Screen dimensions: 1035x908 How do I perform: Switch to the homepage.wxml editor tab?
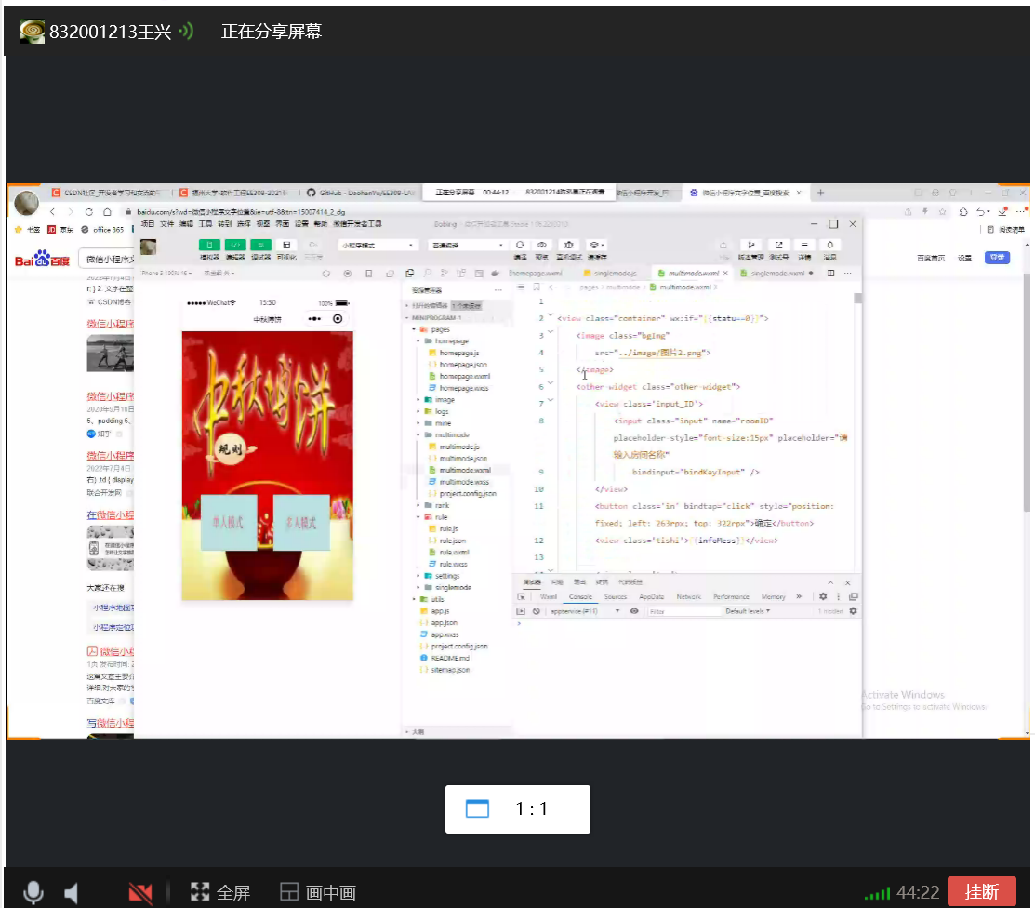536,273
